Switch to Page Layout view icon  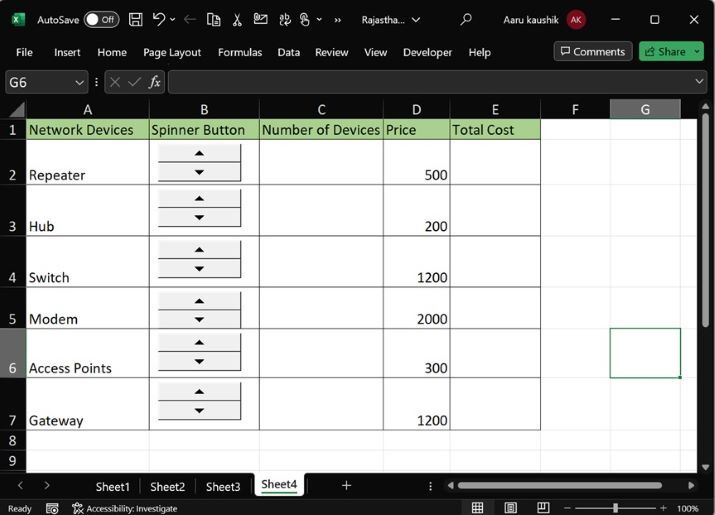[510, 508]
